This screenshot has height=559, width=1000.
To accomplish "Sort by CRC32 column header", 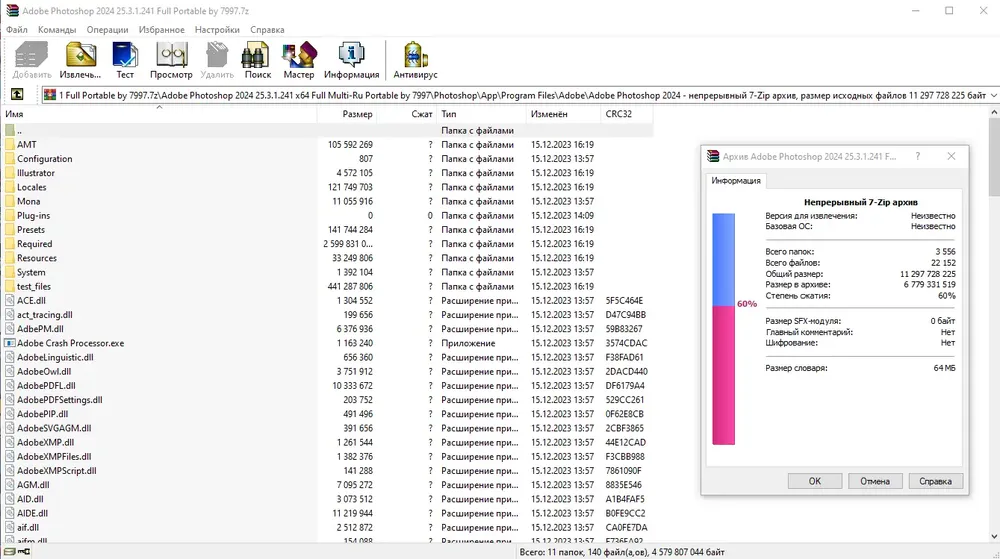I will [626, 114].
